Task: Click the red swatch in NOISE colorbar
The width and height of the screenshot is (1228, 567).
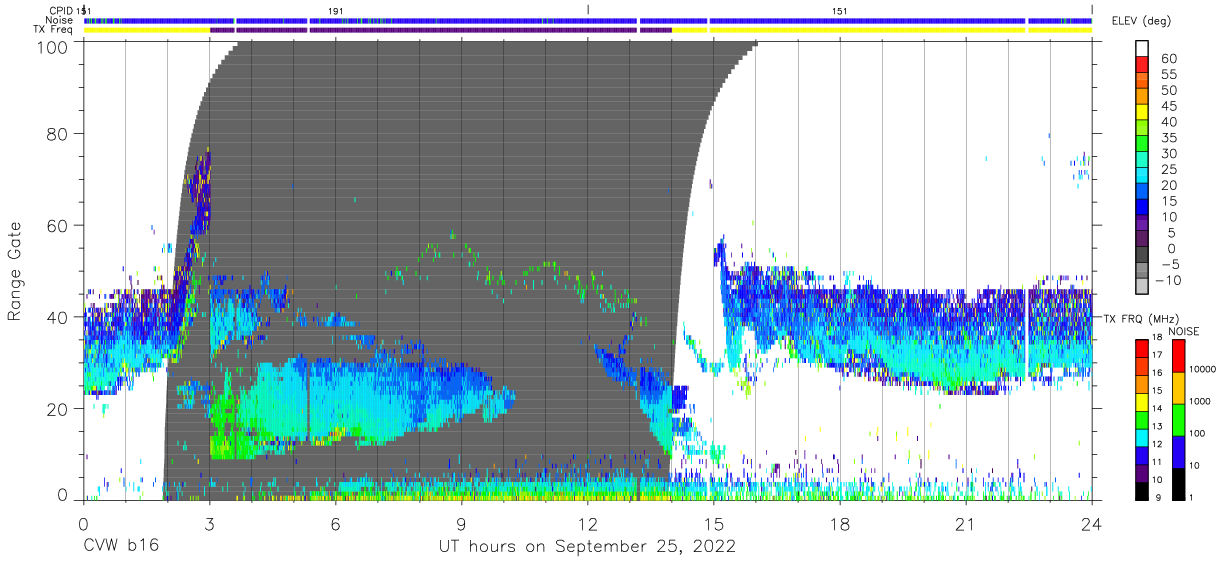Action: 1179,356
